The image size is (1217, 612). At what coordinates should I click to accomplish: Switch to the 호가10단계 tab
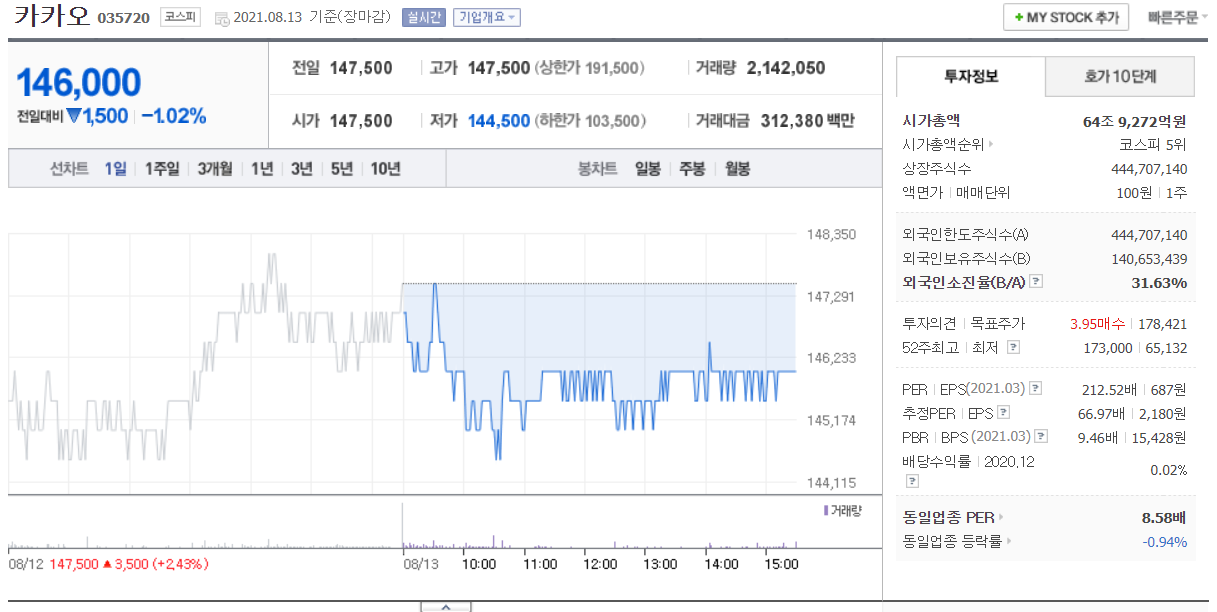pos(1120,76)
